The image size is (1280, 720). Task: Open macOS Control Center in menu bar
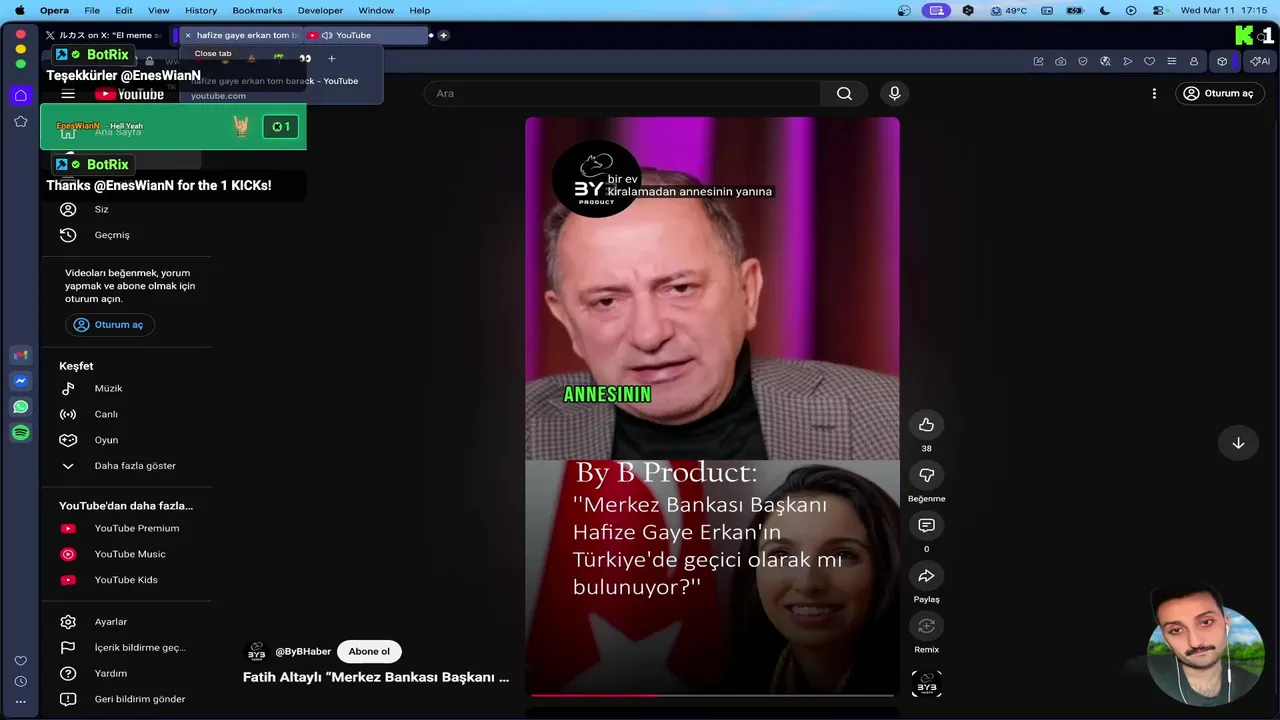click(1158, 10)
